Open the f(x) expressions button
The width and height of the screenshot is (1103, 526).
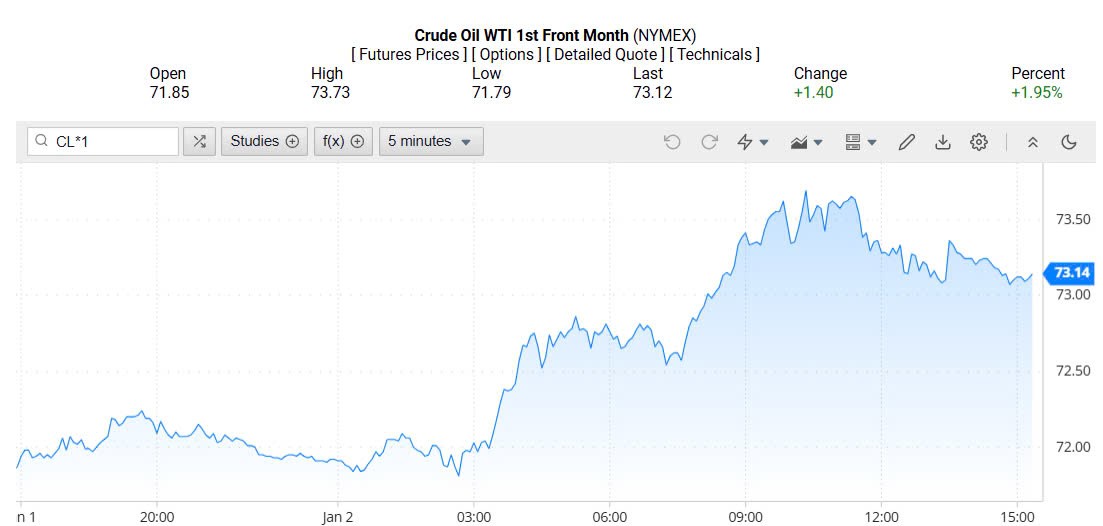pyautogui.click(x=342, y=141)
